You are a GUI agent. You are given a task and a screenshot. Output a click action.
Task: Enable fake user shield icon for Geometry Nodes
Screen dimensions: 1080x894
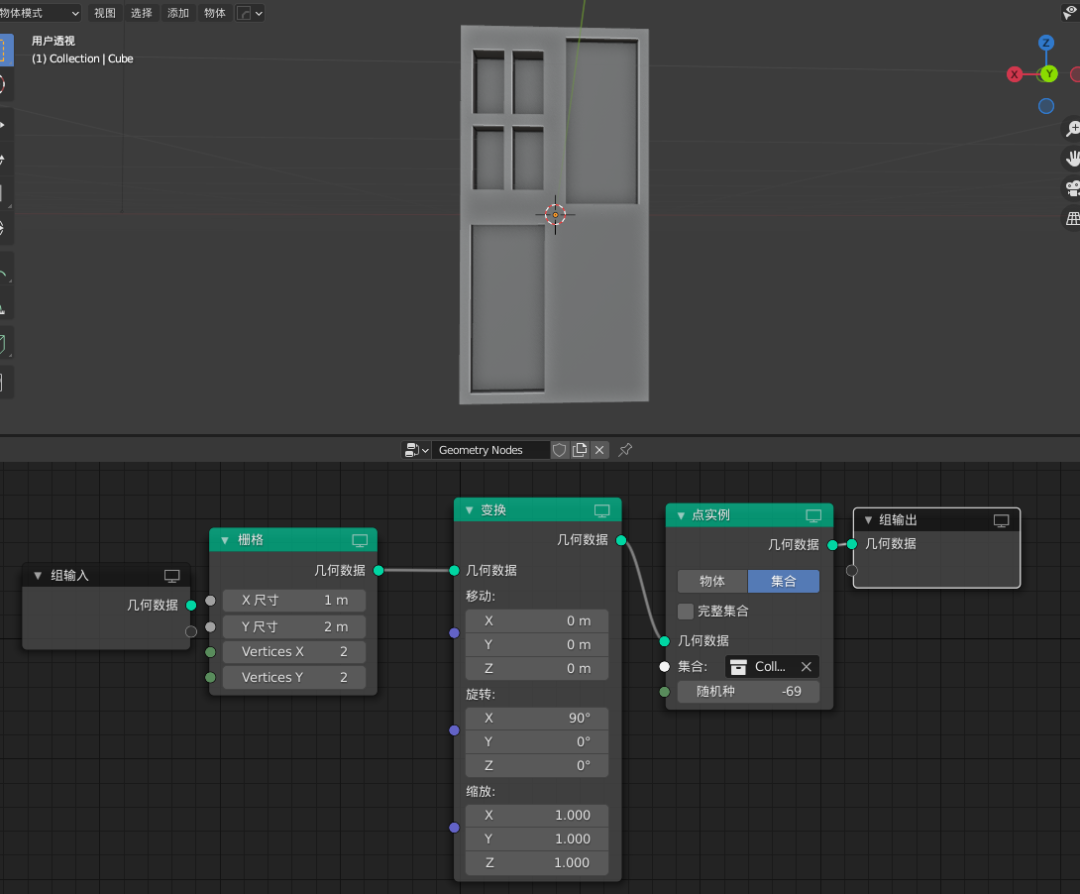pos(559,450)
